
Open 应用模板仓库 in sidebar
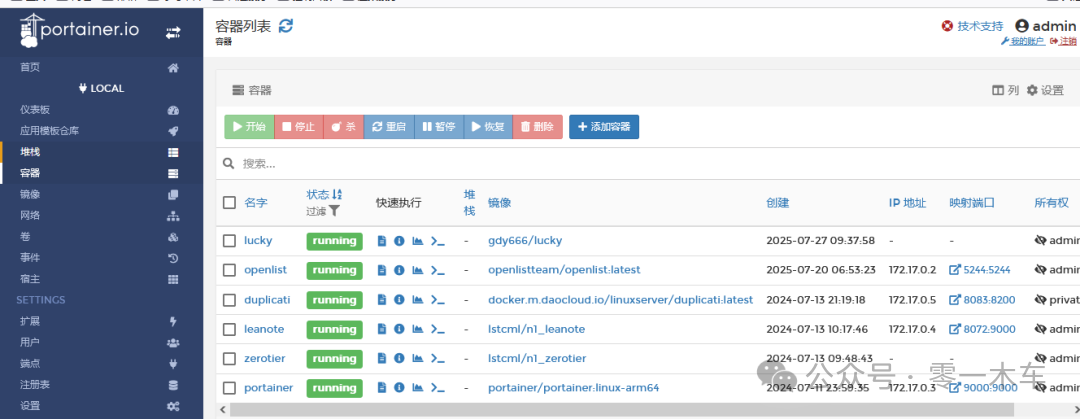coord(101,131)
